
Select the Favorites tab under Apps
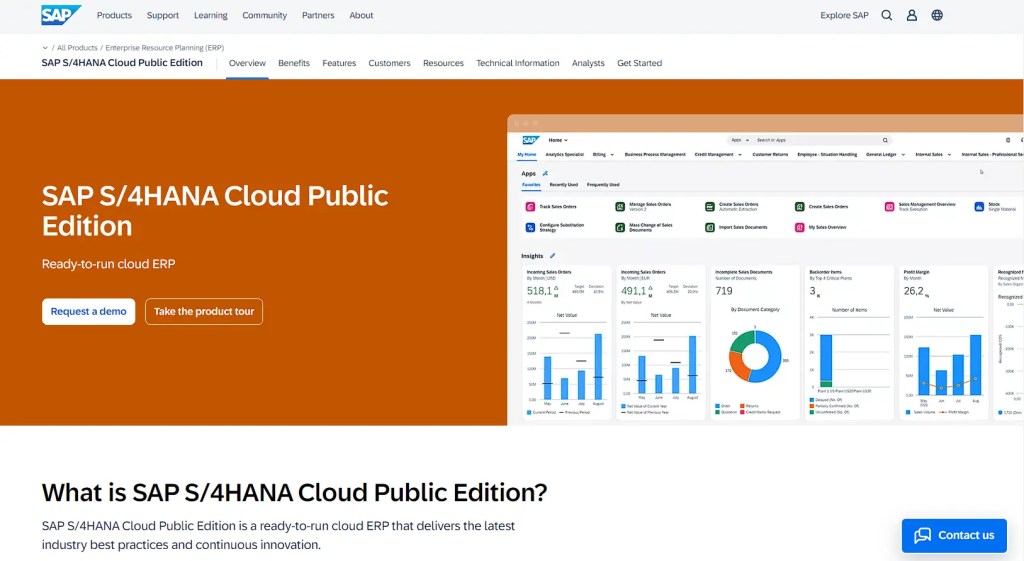tap(531, 185)
